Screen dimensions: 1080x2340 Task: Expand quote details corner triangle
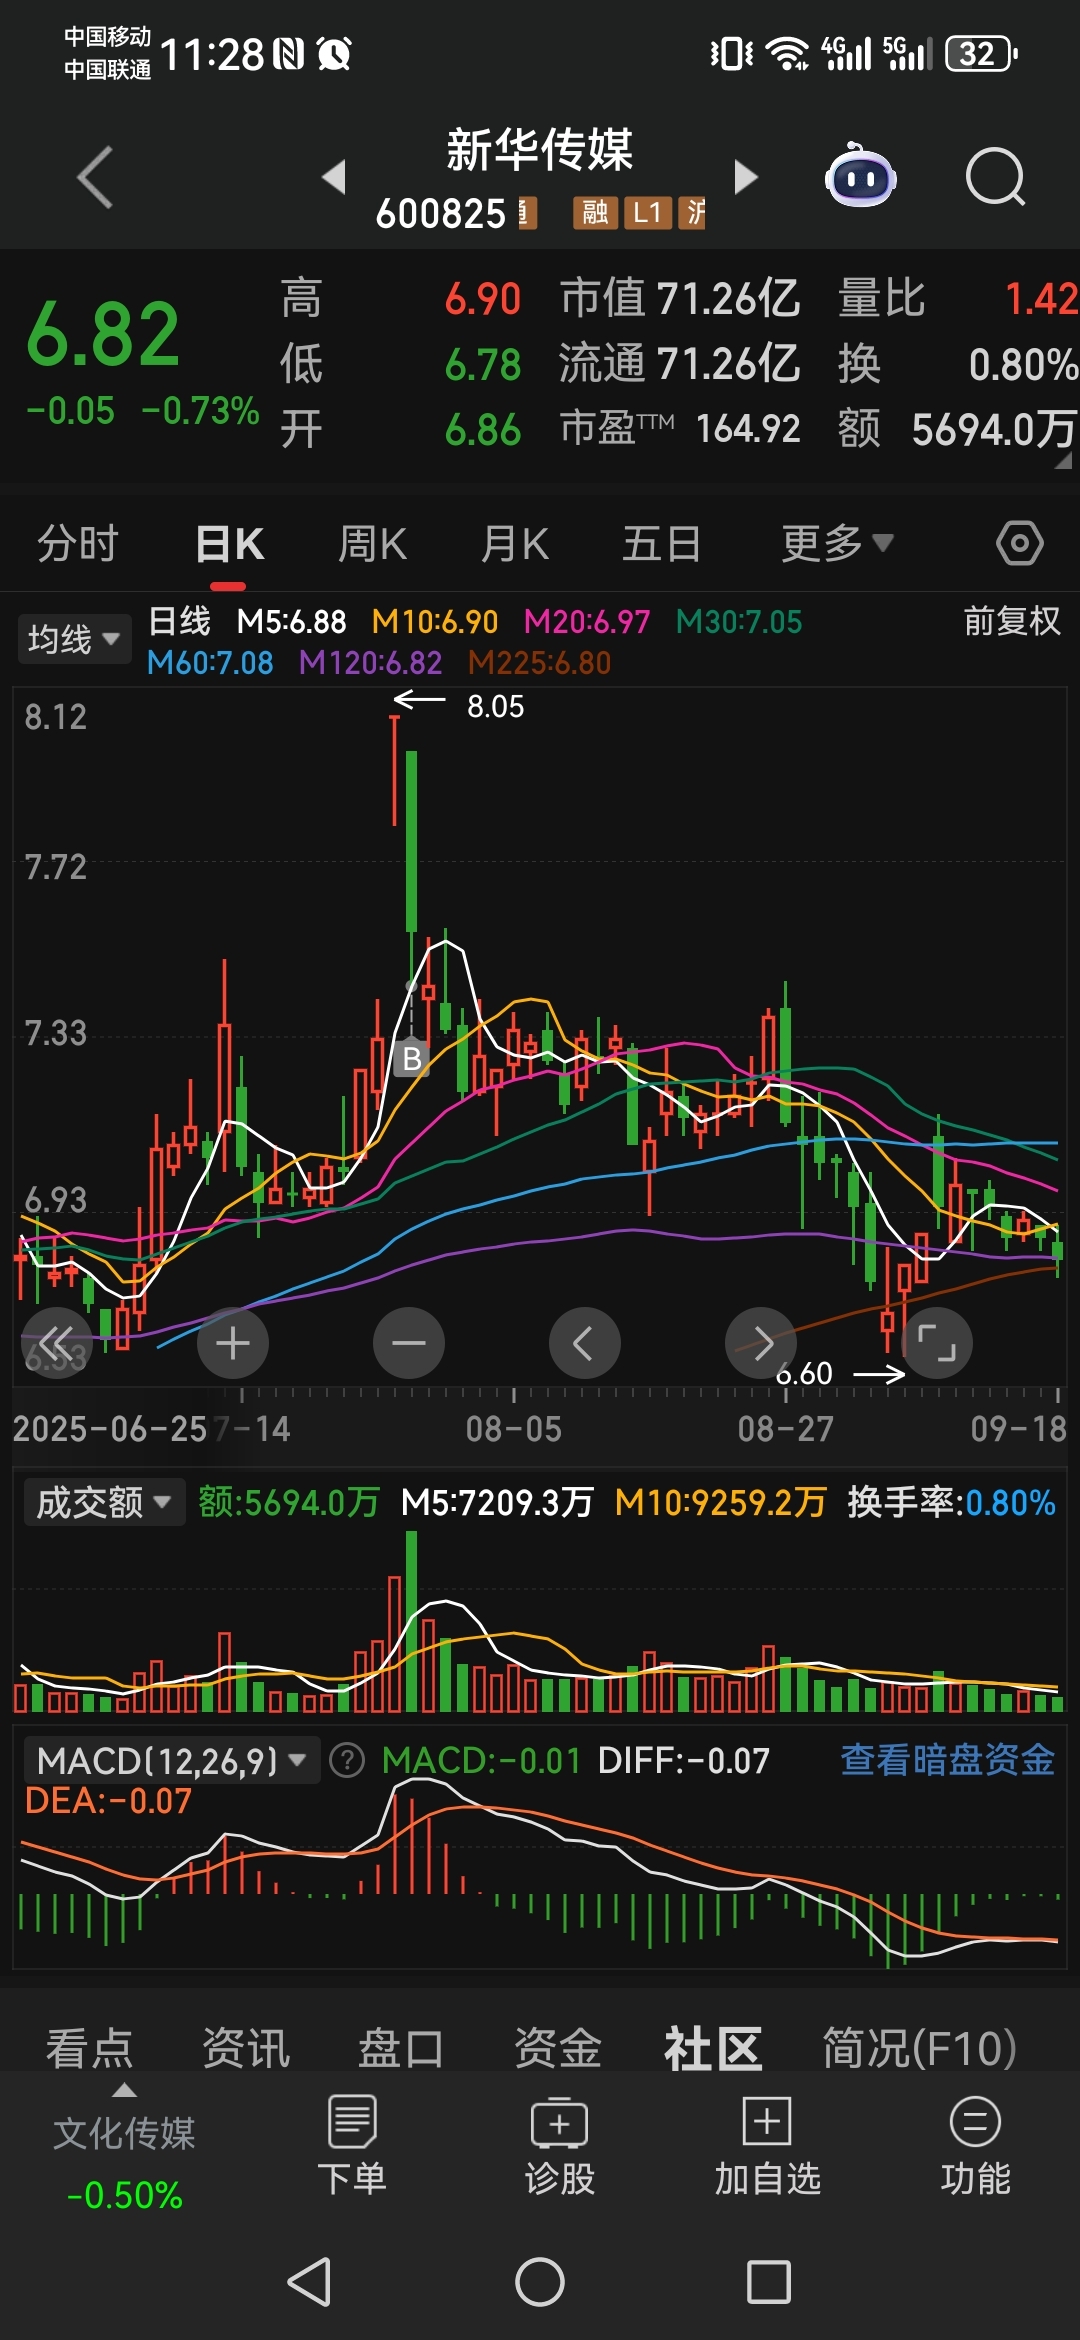coord(1062,461)
